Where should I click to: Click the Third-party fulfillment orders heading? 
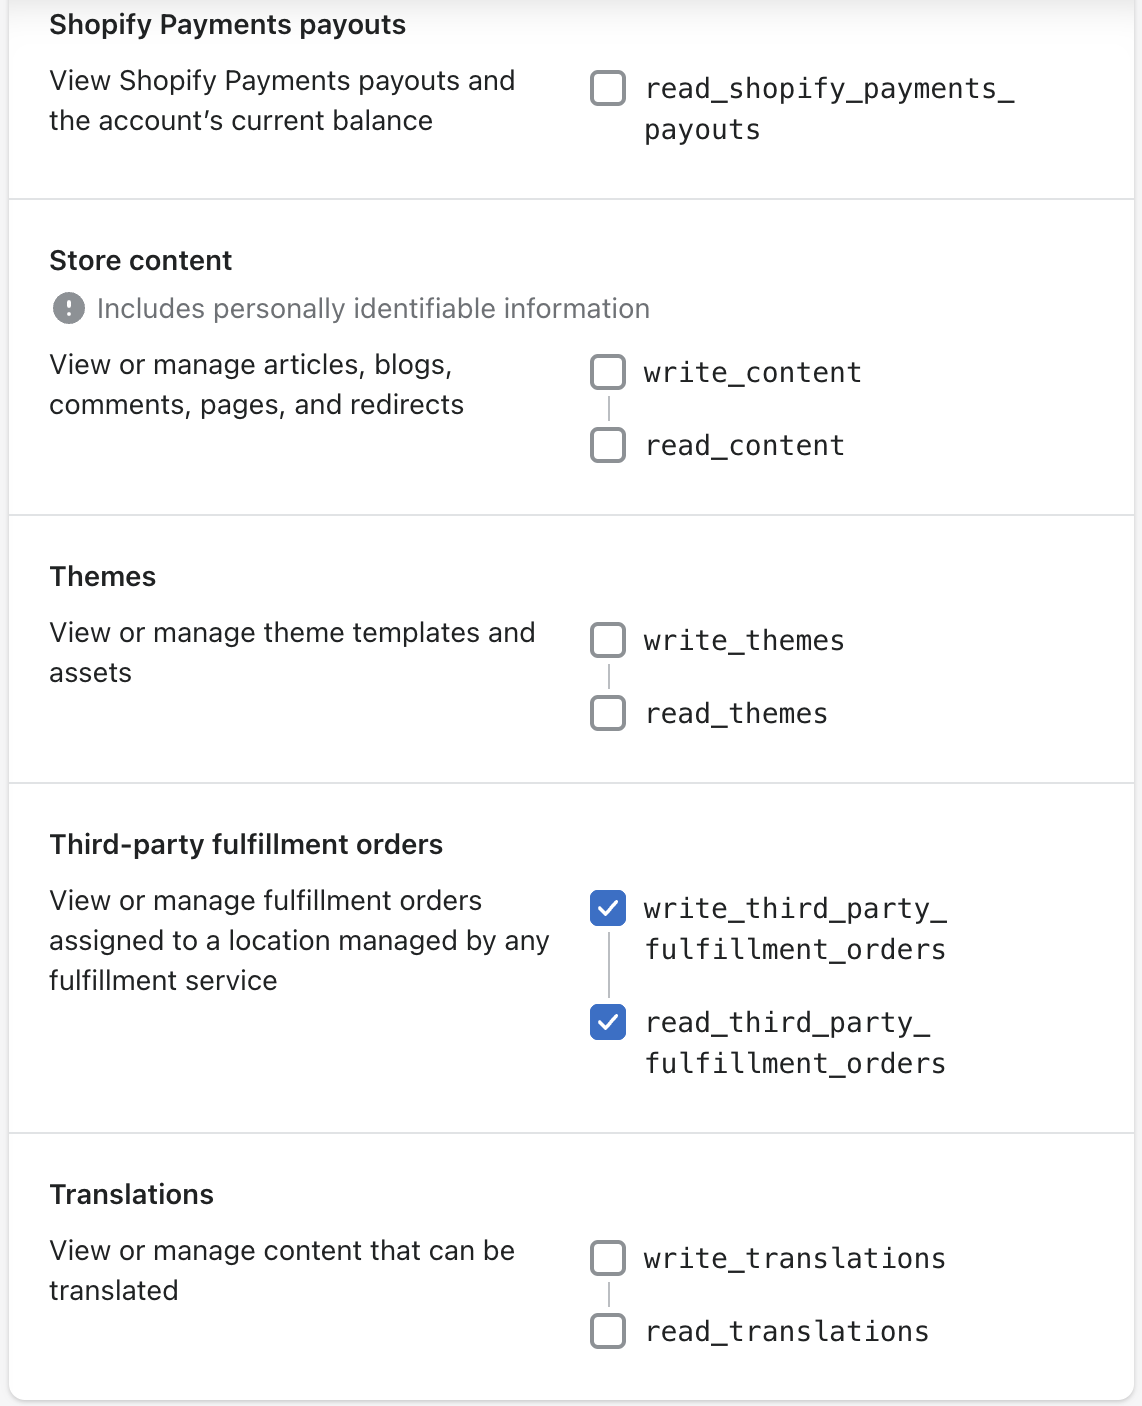tap(246, 845)
